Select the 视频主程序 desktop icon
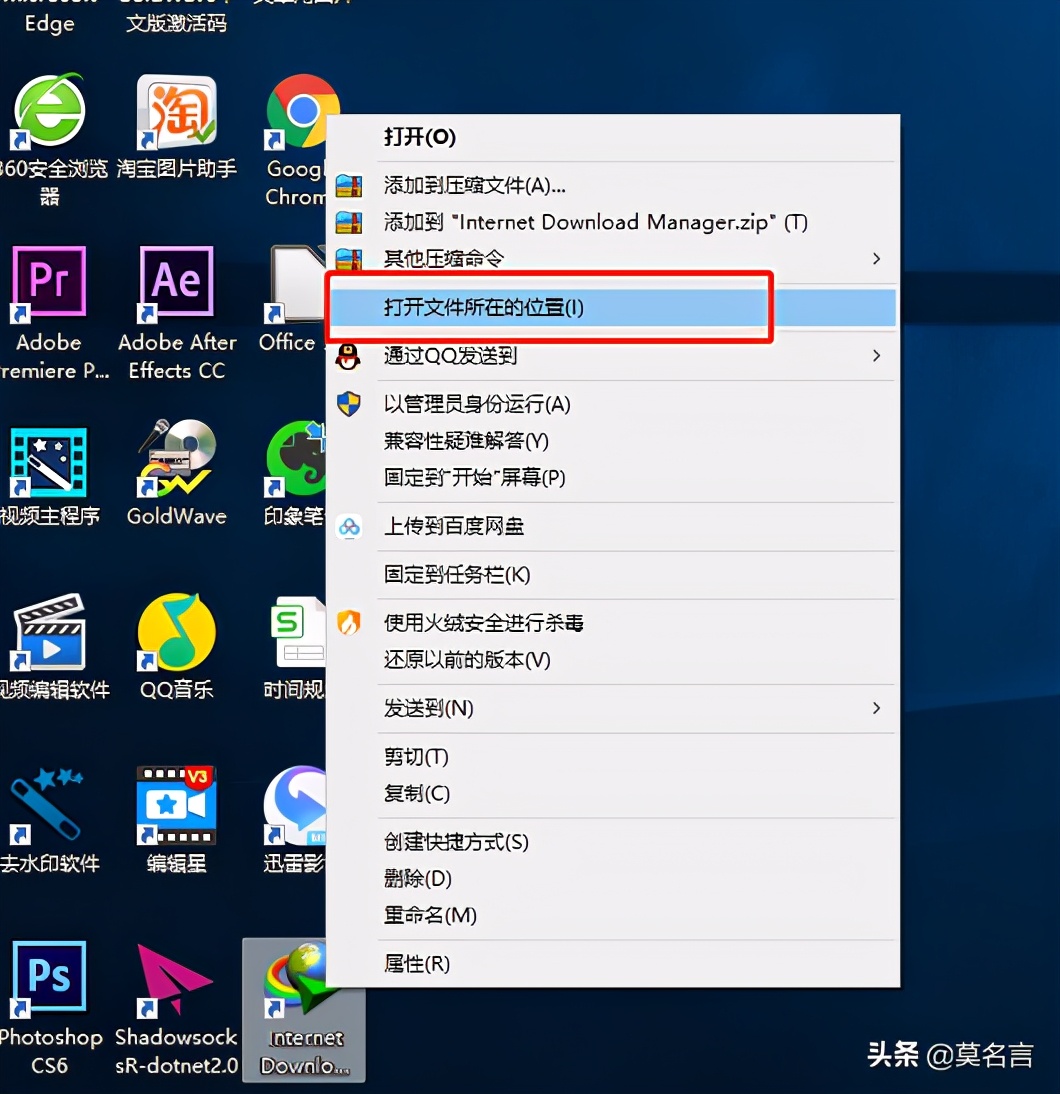The width and height of the screenshot is (1060, 1094). point(49,462)
